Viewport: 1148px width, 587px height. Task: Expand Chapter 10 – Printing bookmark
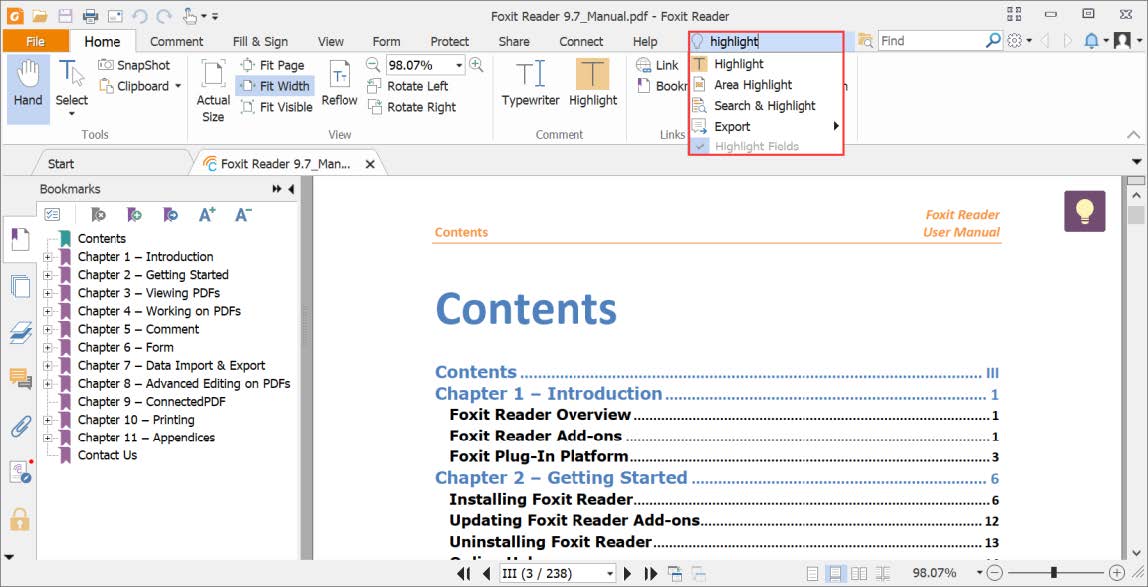pos(47,420)
